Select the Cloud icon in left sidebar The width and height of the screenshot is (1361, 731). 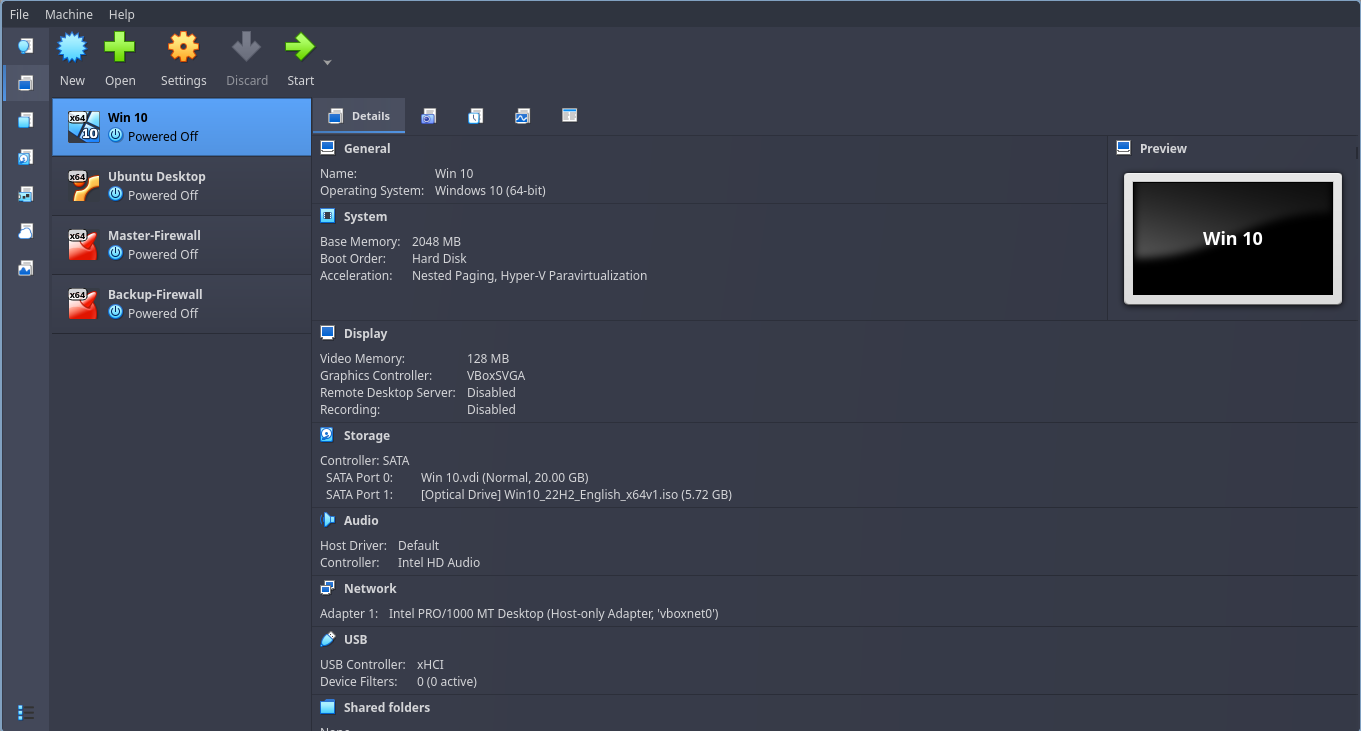click(x=26, y=231)
